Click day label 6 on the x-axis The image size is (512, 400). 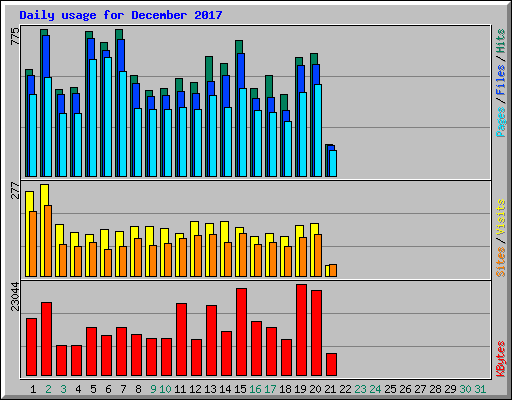tap(108, 389)
